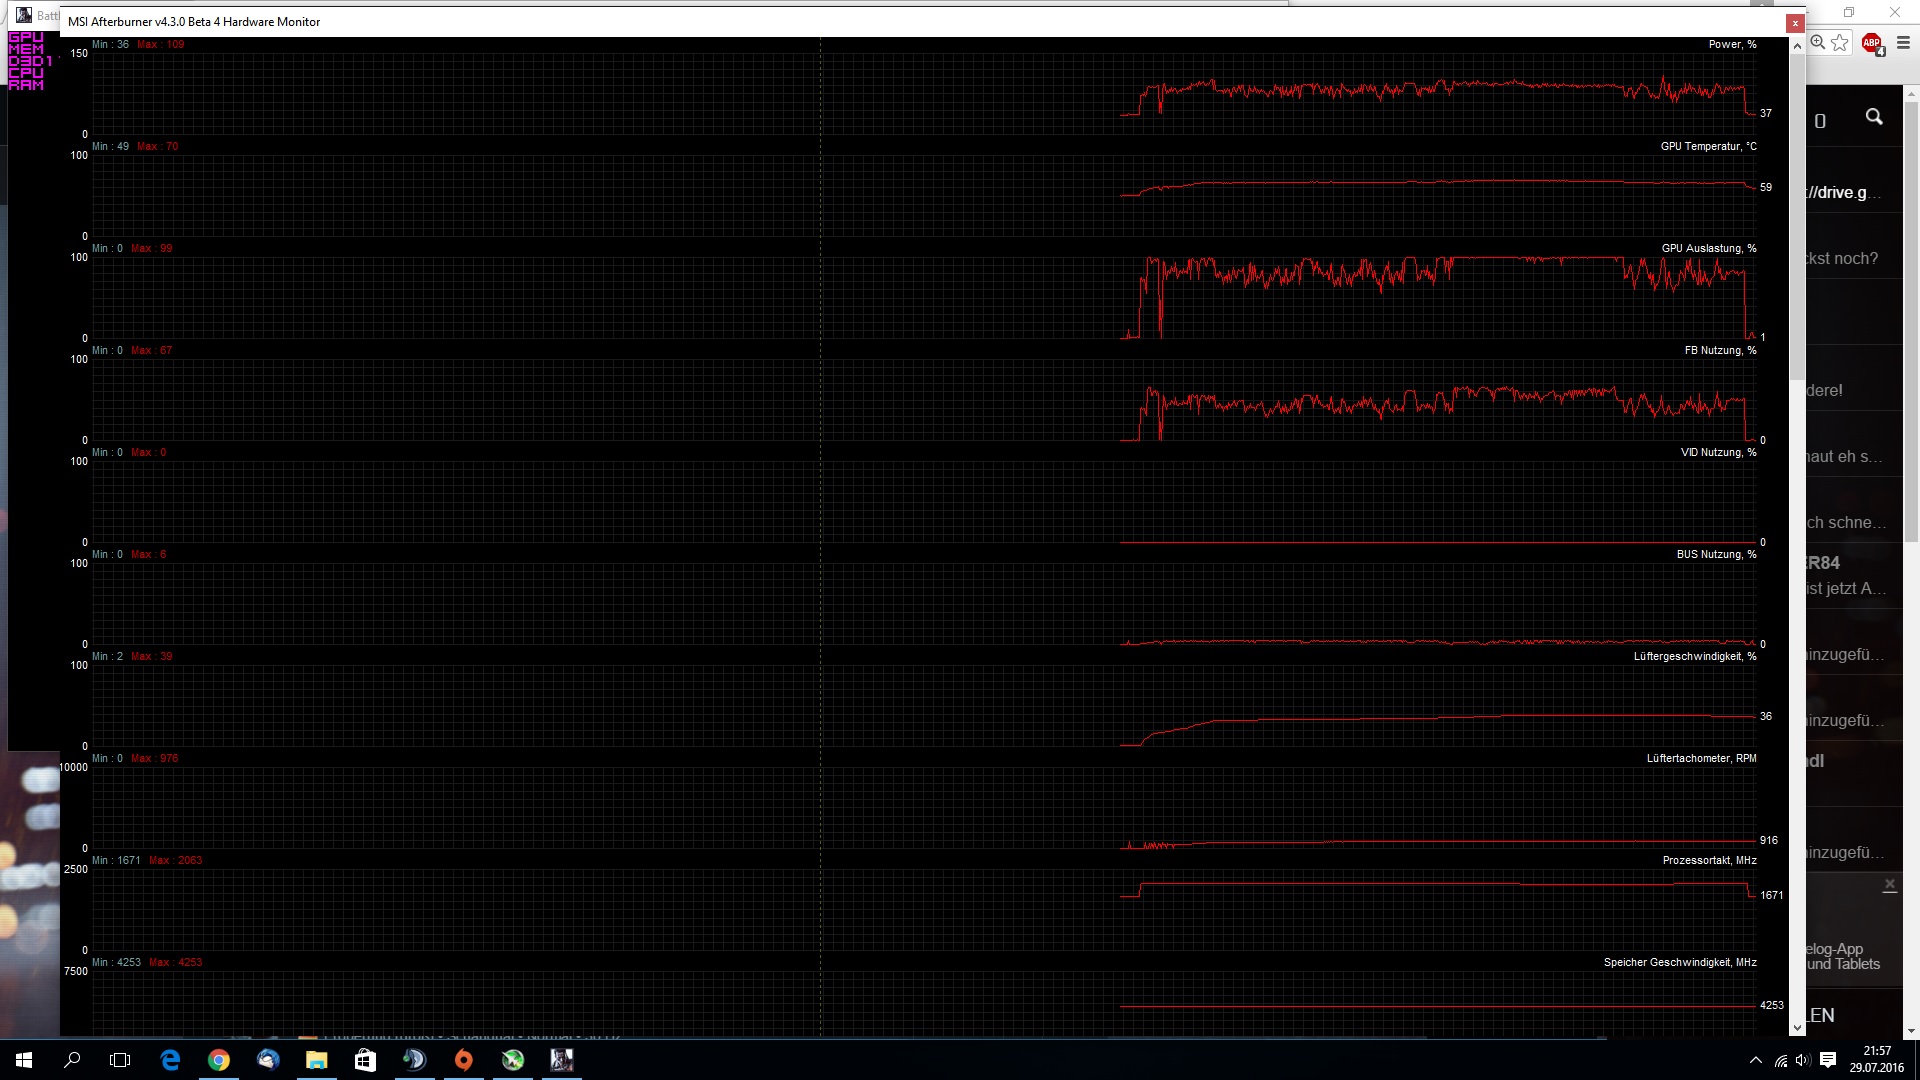1920x1080 pixels.
Task: Open the website search magnifier icon
Action: [1874, 118]
